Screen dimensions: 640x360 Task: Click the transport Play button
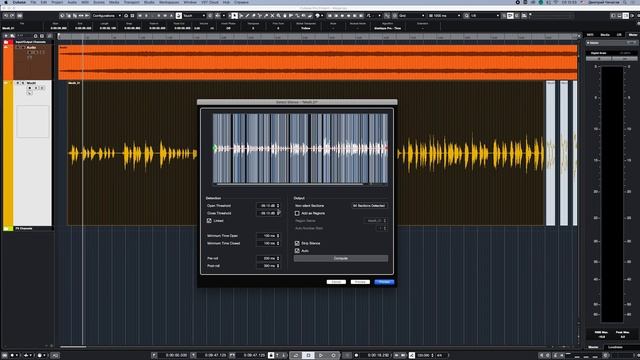click(x=321, y=355)
